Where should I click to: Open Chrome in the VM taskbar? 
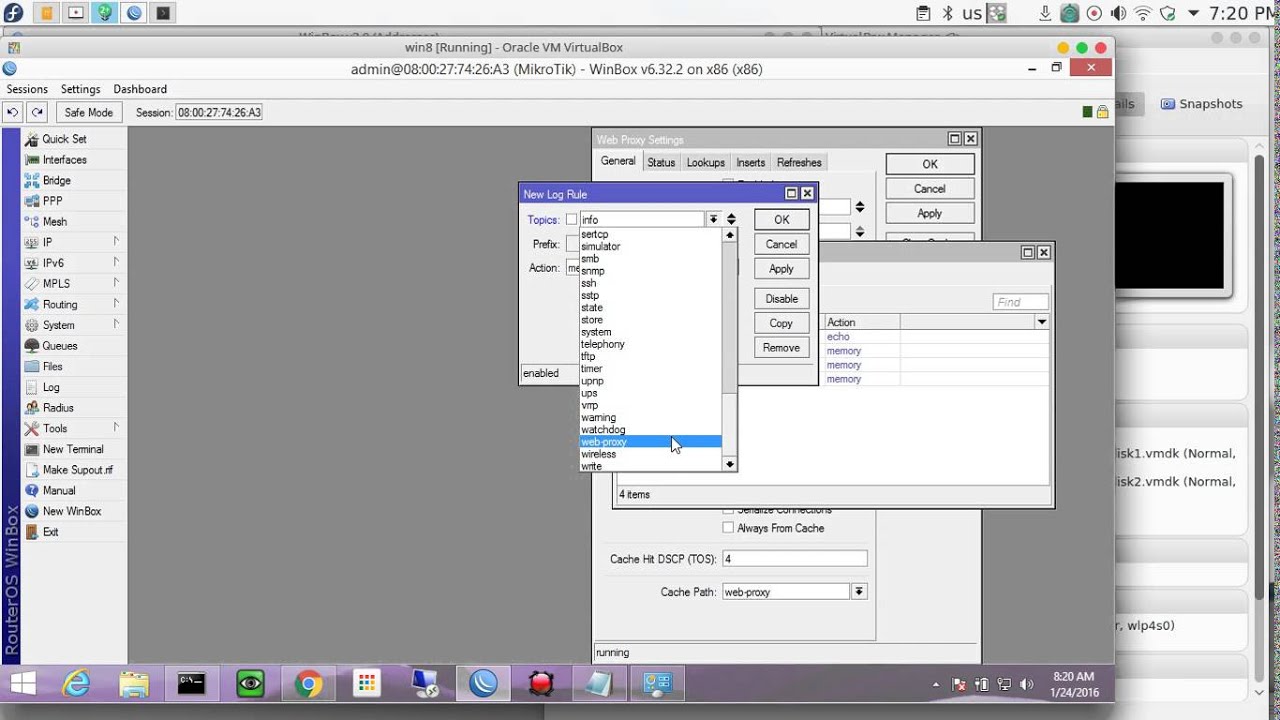tap(308, 684)
